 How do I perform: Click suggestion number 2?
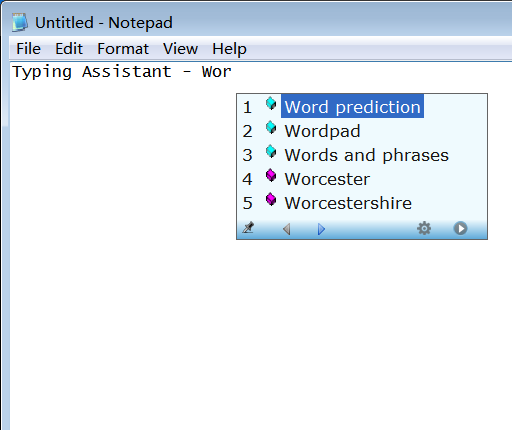(247, 131)
